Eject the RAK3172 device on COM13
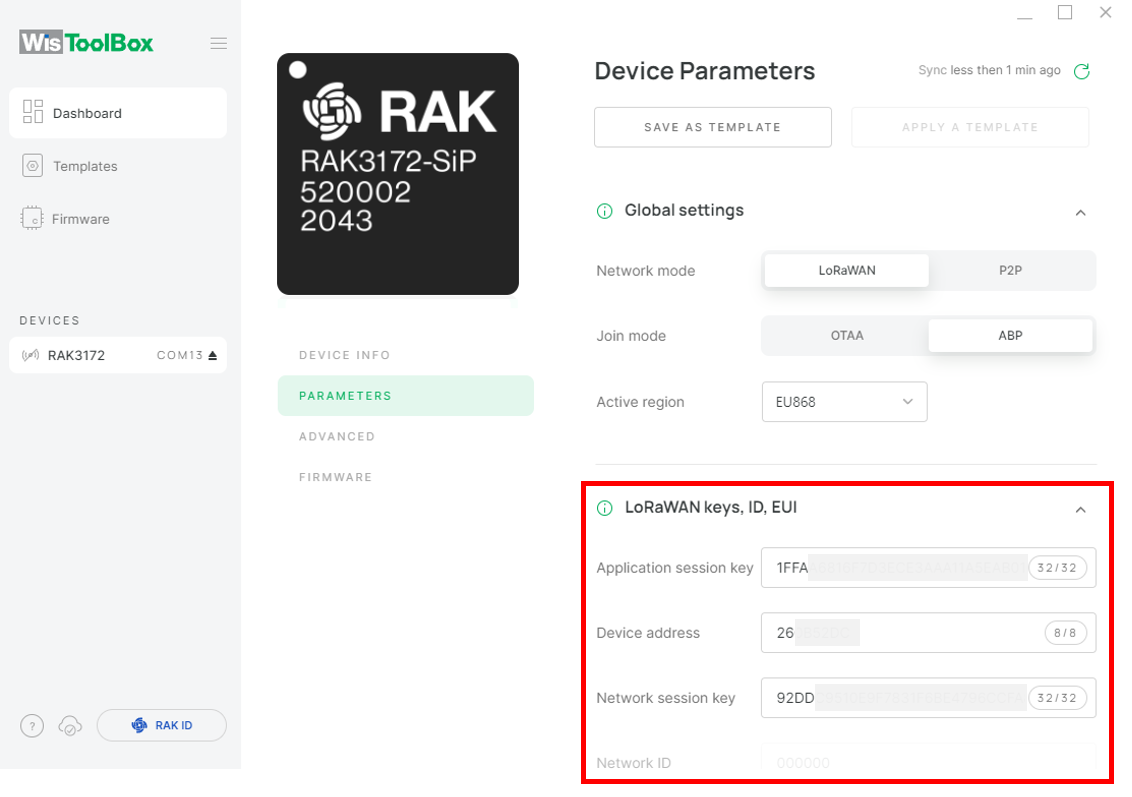Image resolution: width=1132 pixels, height=797 pixels. click(x=212, y=355)
